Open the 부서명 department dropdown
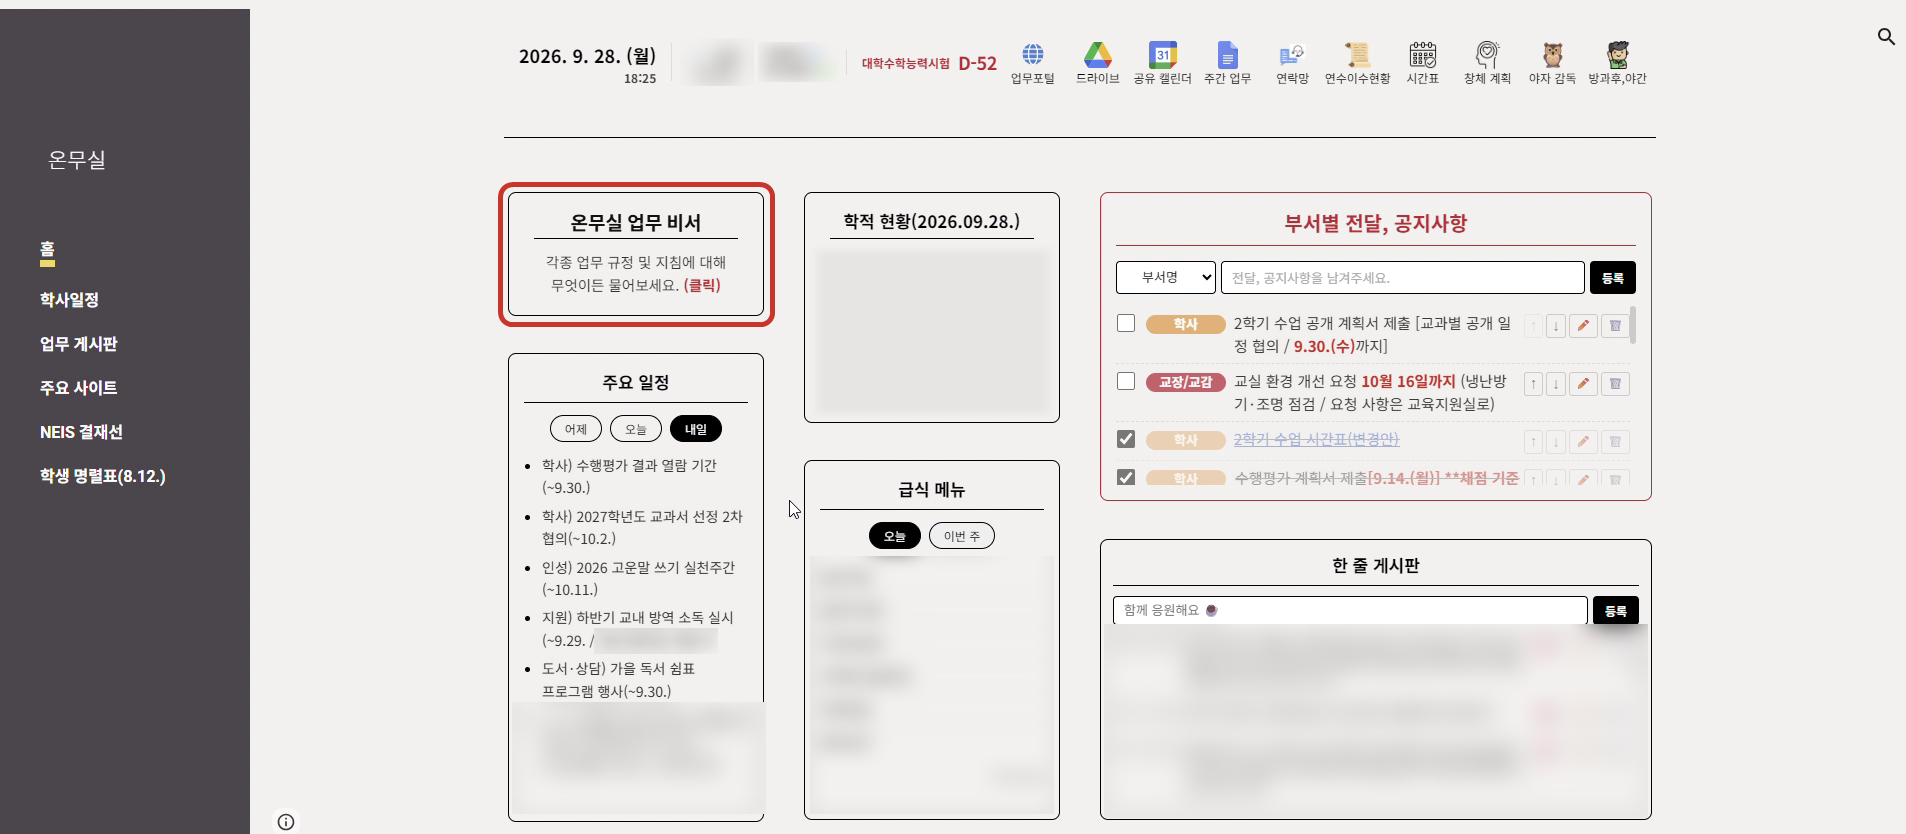This screenshot has height=834, width=1906. pos(1166,277)
